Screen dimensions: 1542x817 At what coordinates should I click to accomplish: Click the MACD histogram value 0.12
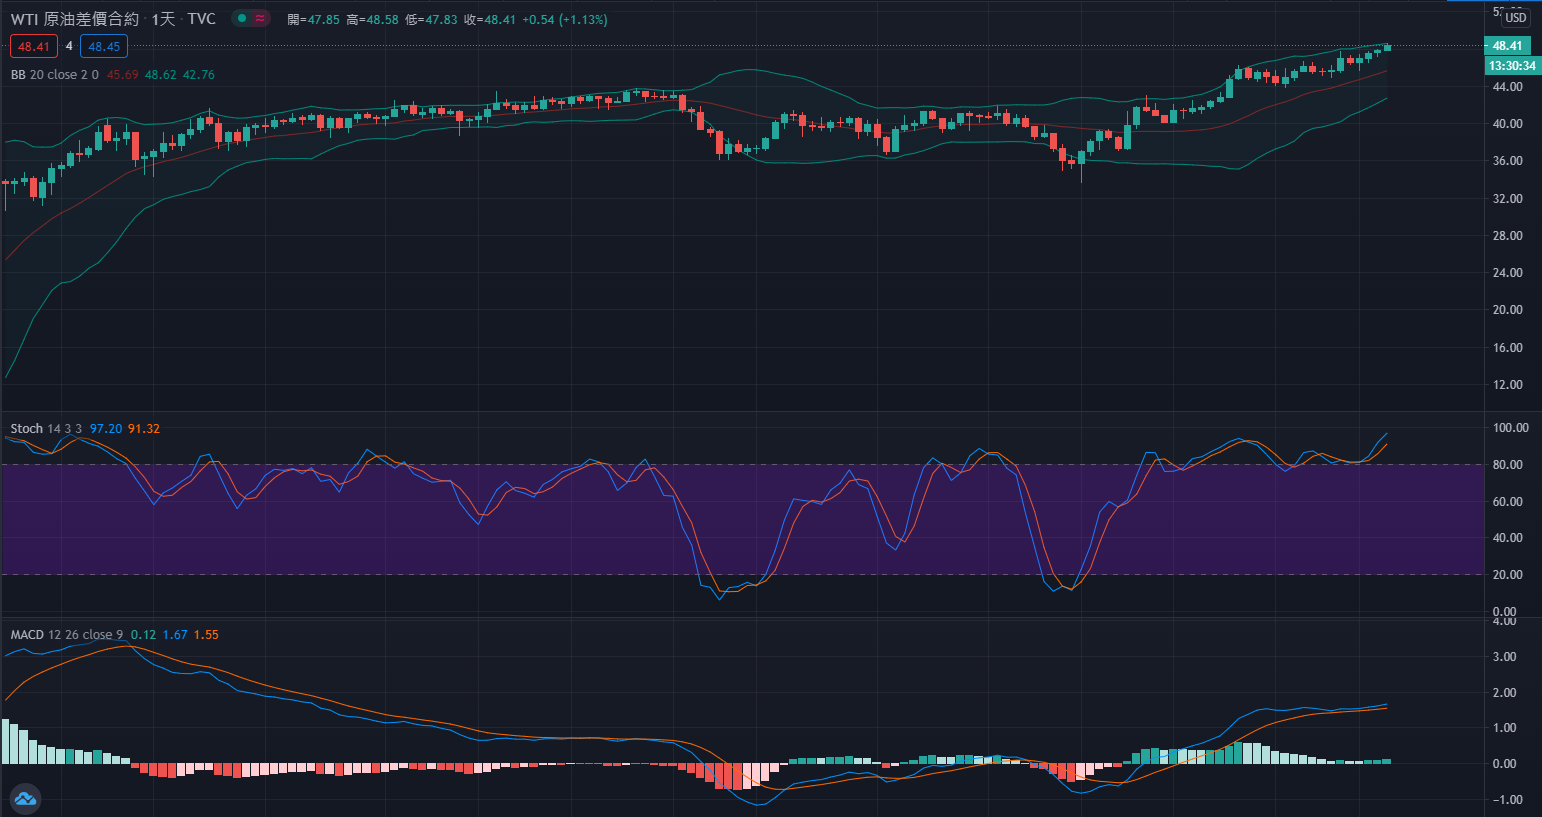click(143, 635)
